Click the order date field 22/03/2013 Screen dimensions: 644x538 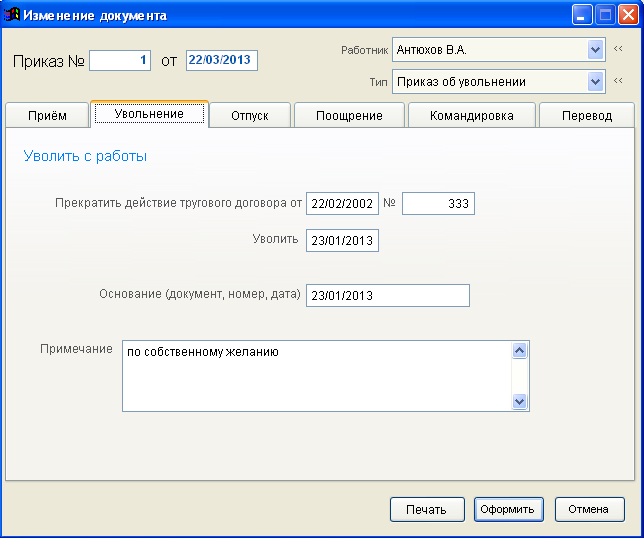click(222, 60)
